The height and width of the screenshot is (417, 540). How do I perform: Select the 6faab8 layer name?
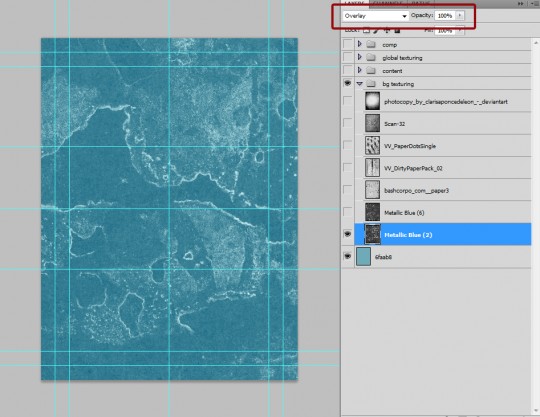tap(383, 257)
